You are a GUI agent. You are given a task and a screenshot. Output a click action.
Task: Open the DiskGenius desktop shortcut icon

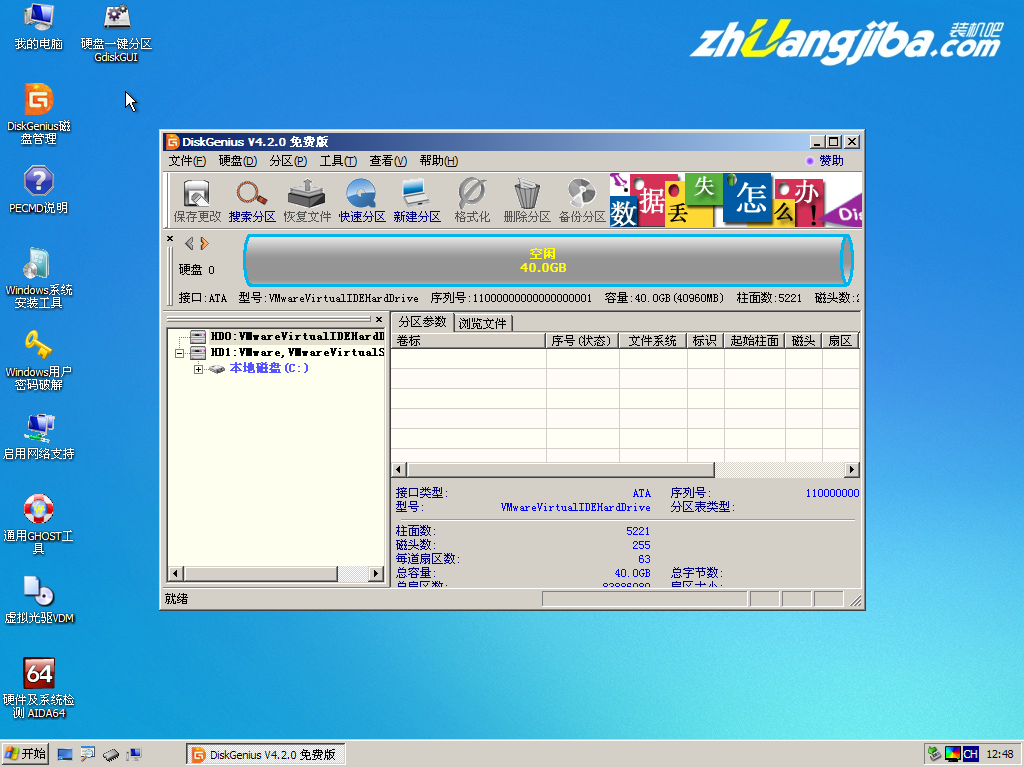38,101
